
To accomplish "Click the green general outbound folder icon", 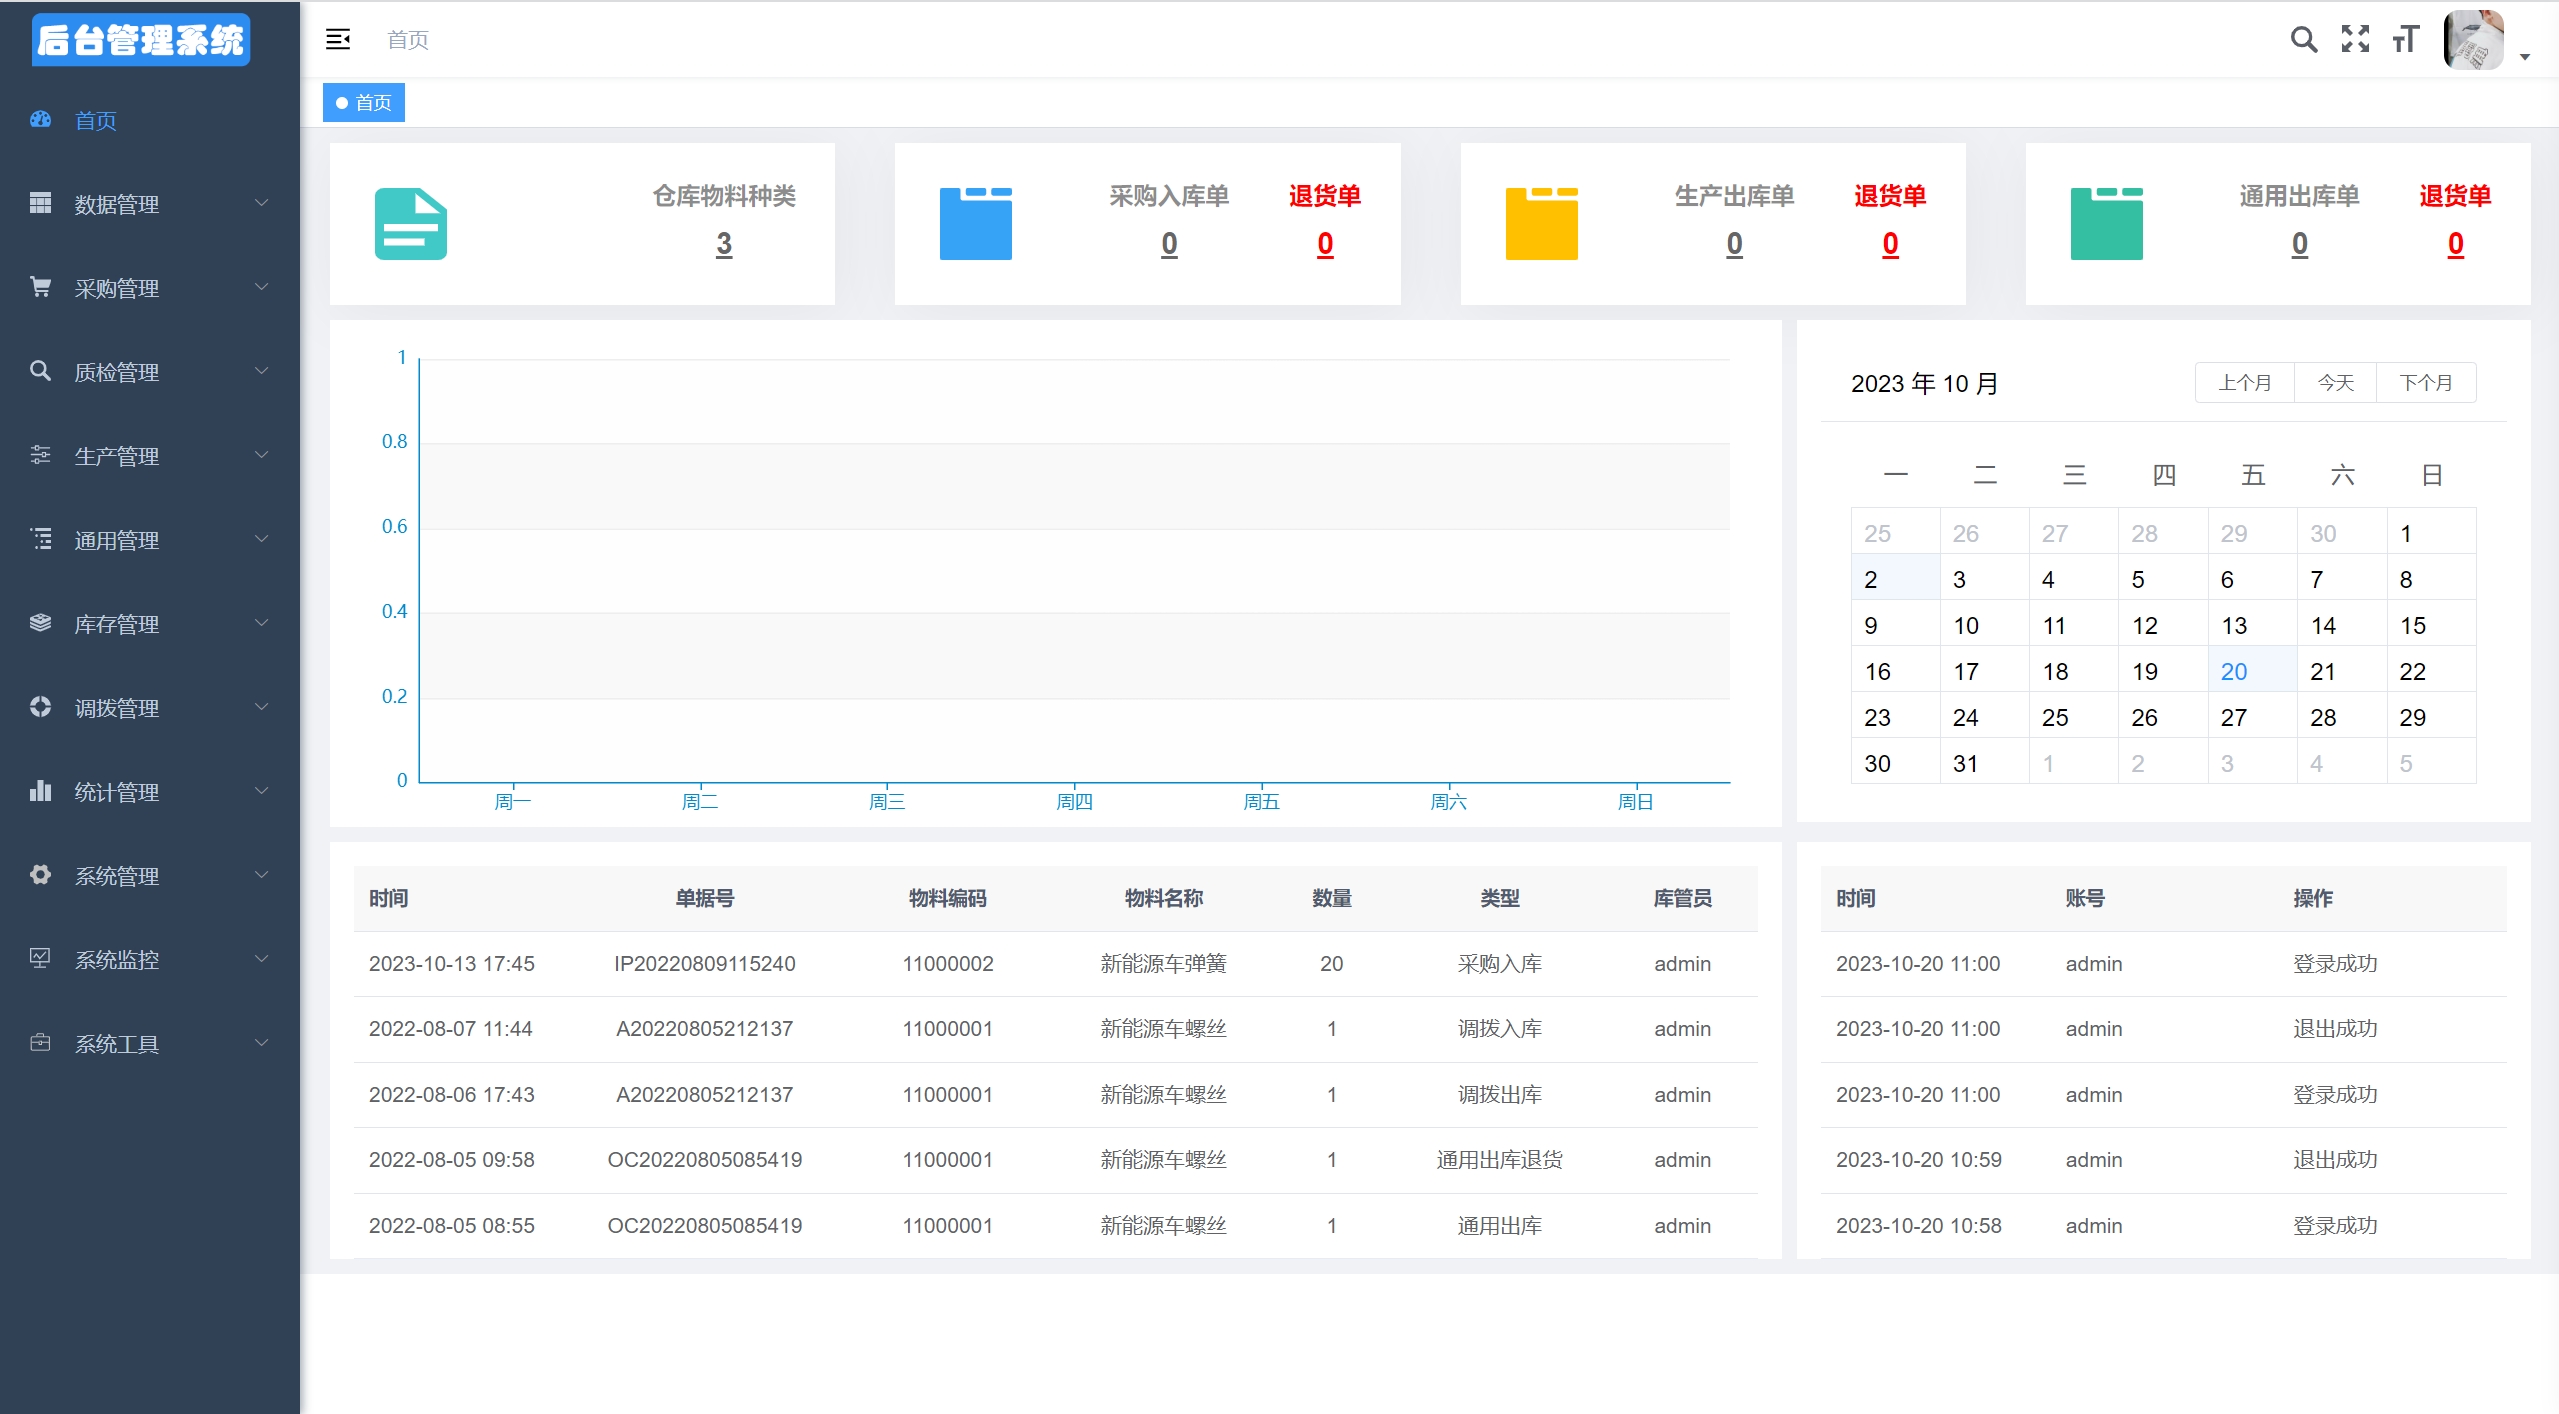I will 2106,224.
